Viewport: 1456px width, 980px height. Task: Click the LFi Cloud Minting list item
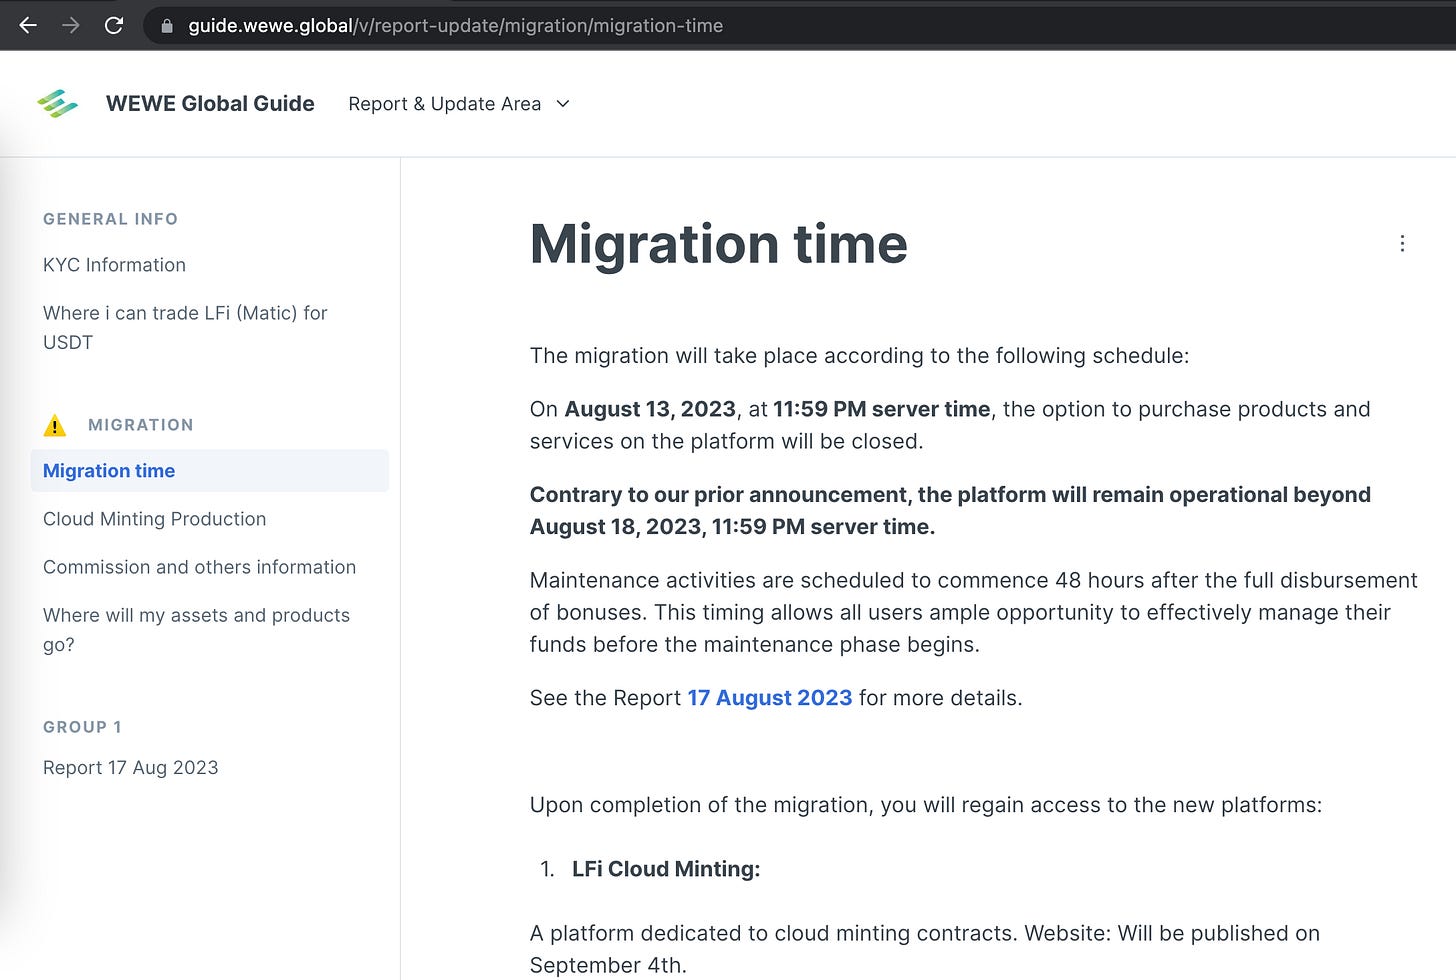click(666, 869)
